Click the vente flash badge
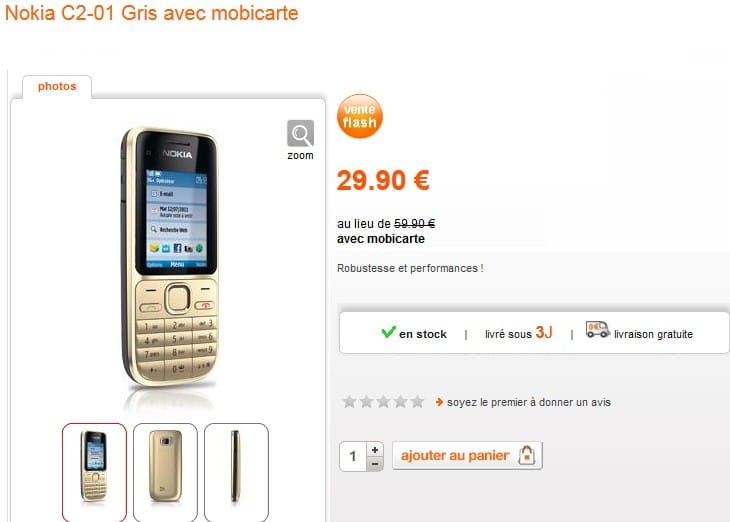 click(x=359, y=116)
